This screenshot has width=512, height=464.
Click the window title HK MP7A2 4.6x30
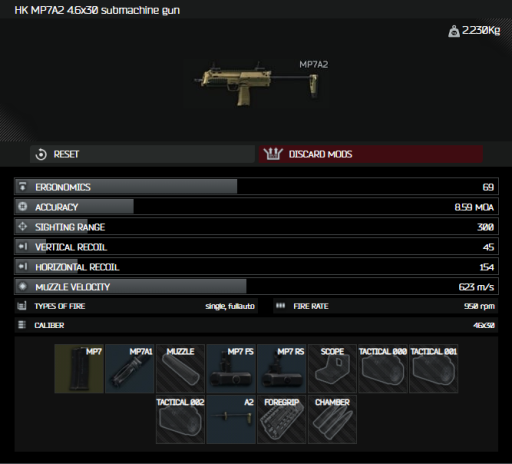pyautogui.click(x=97, y=10)
